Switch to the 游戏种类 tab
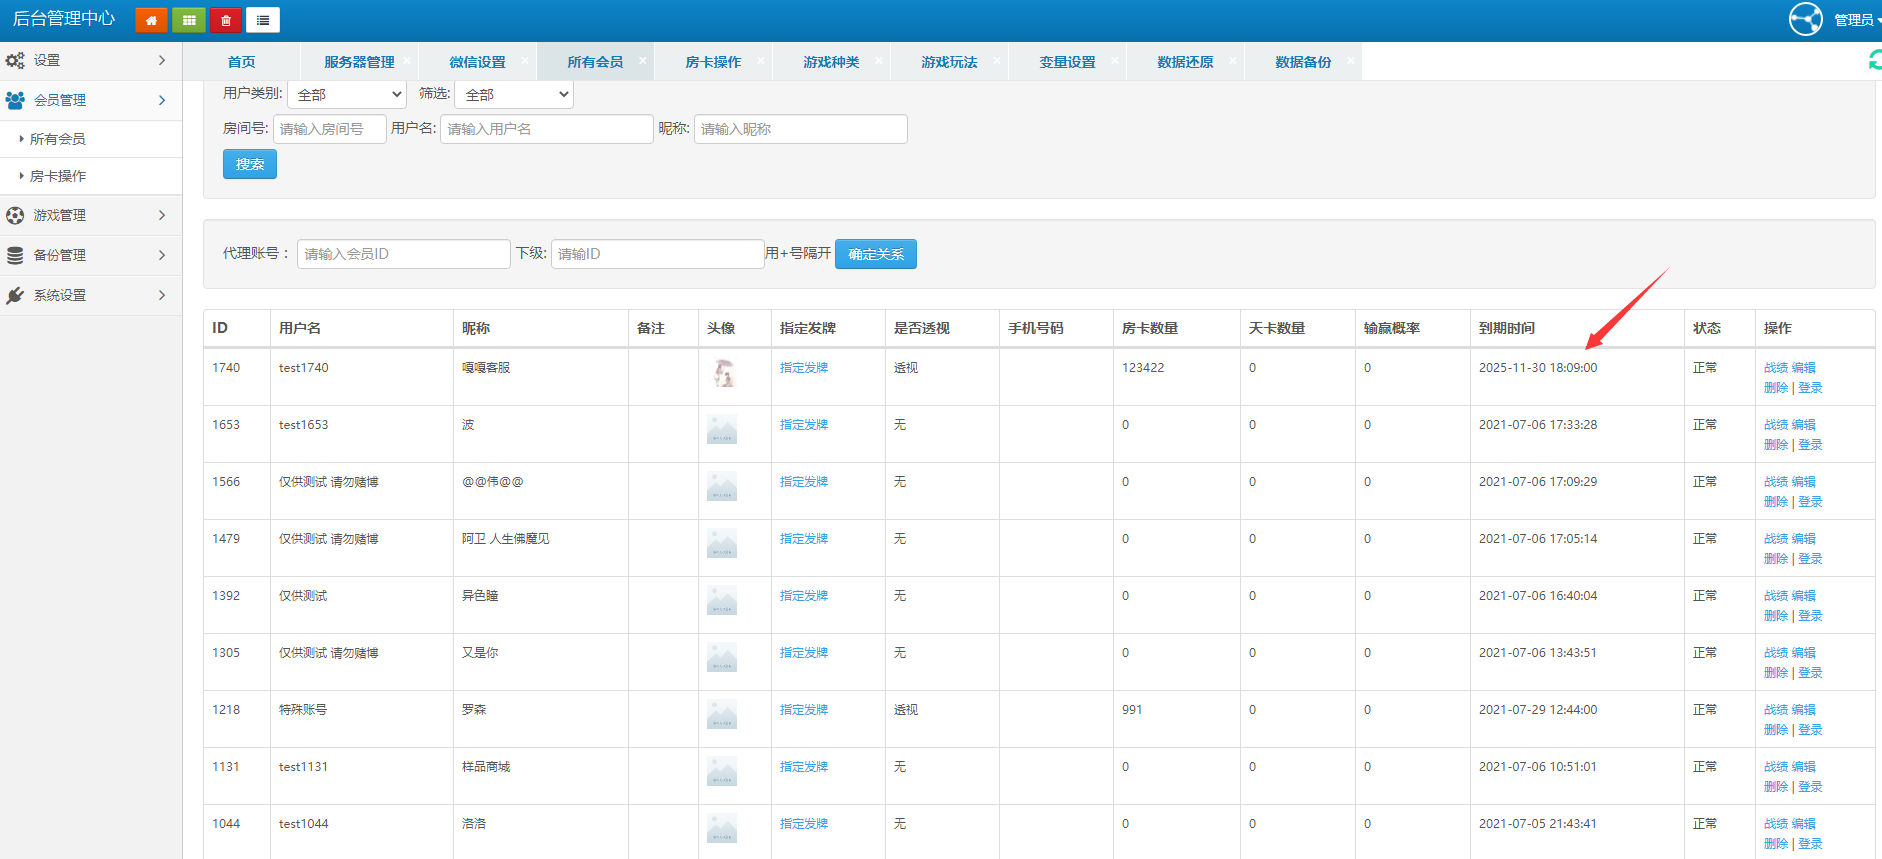 tap(831, 62)
